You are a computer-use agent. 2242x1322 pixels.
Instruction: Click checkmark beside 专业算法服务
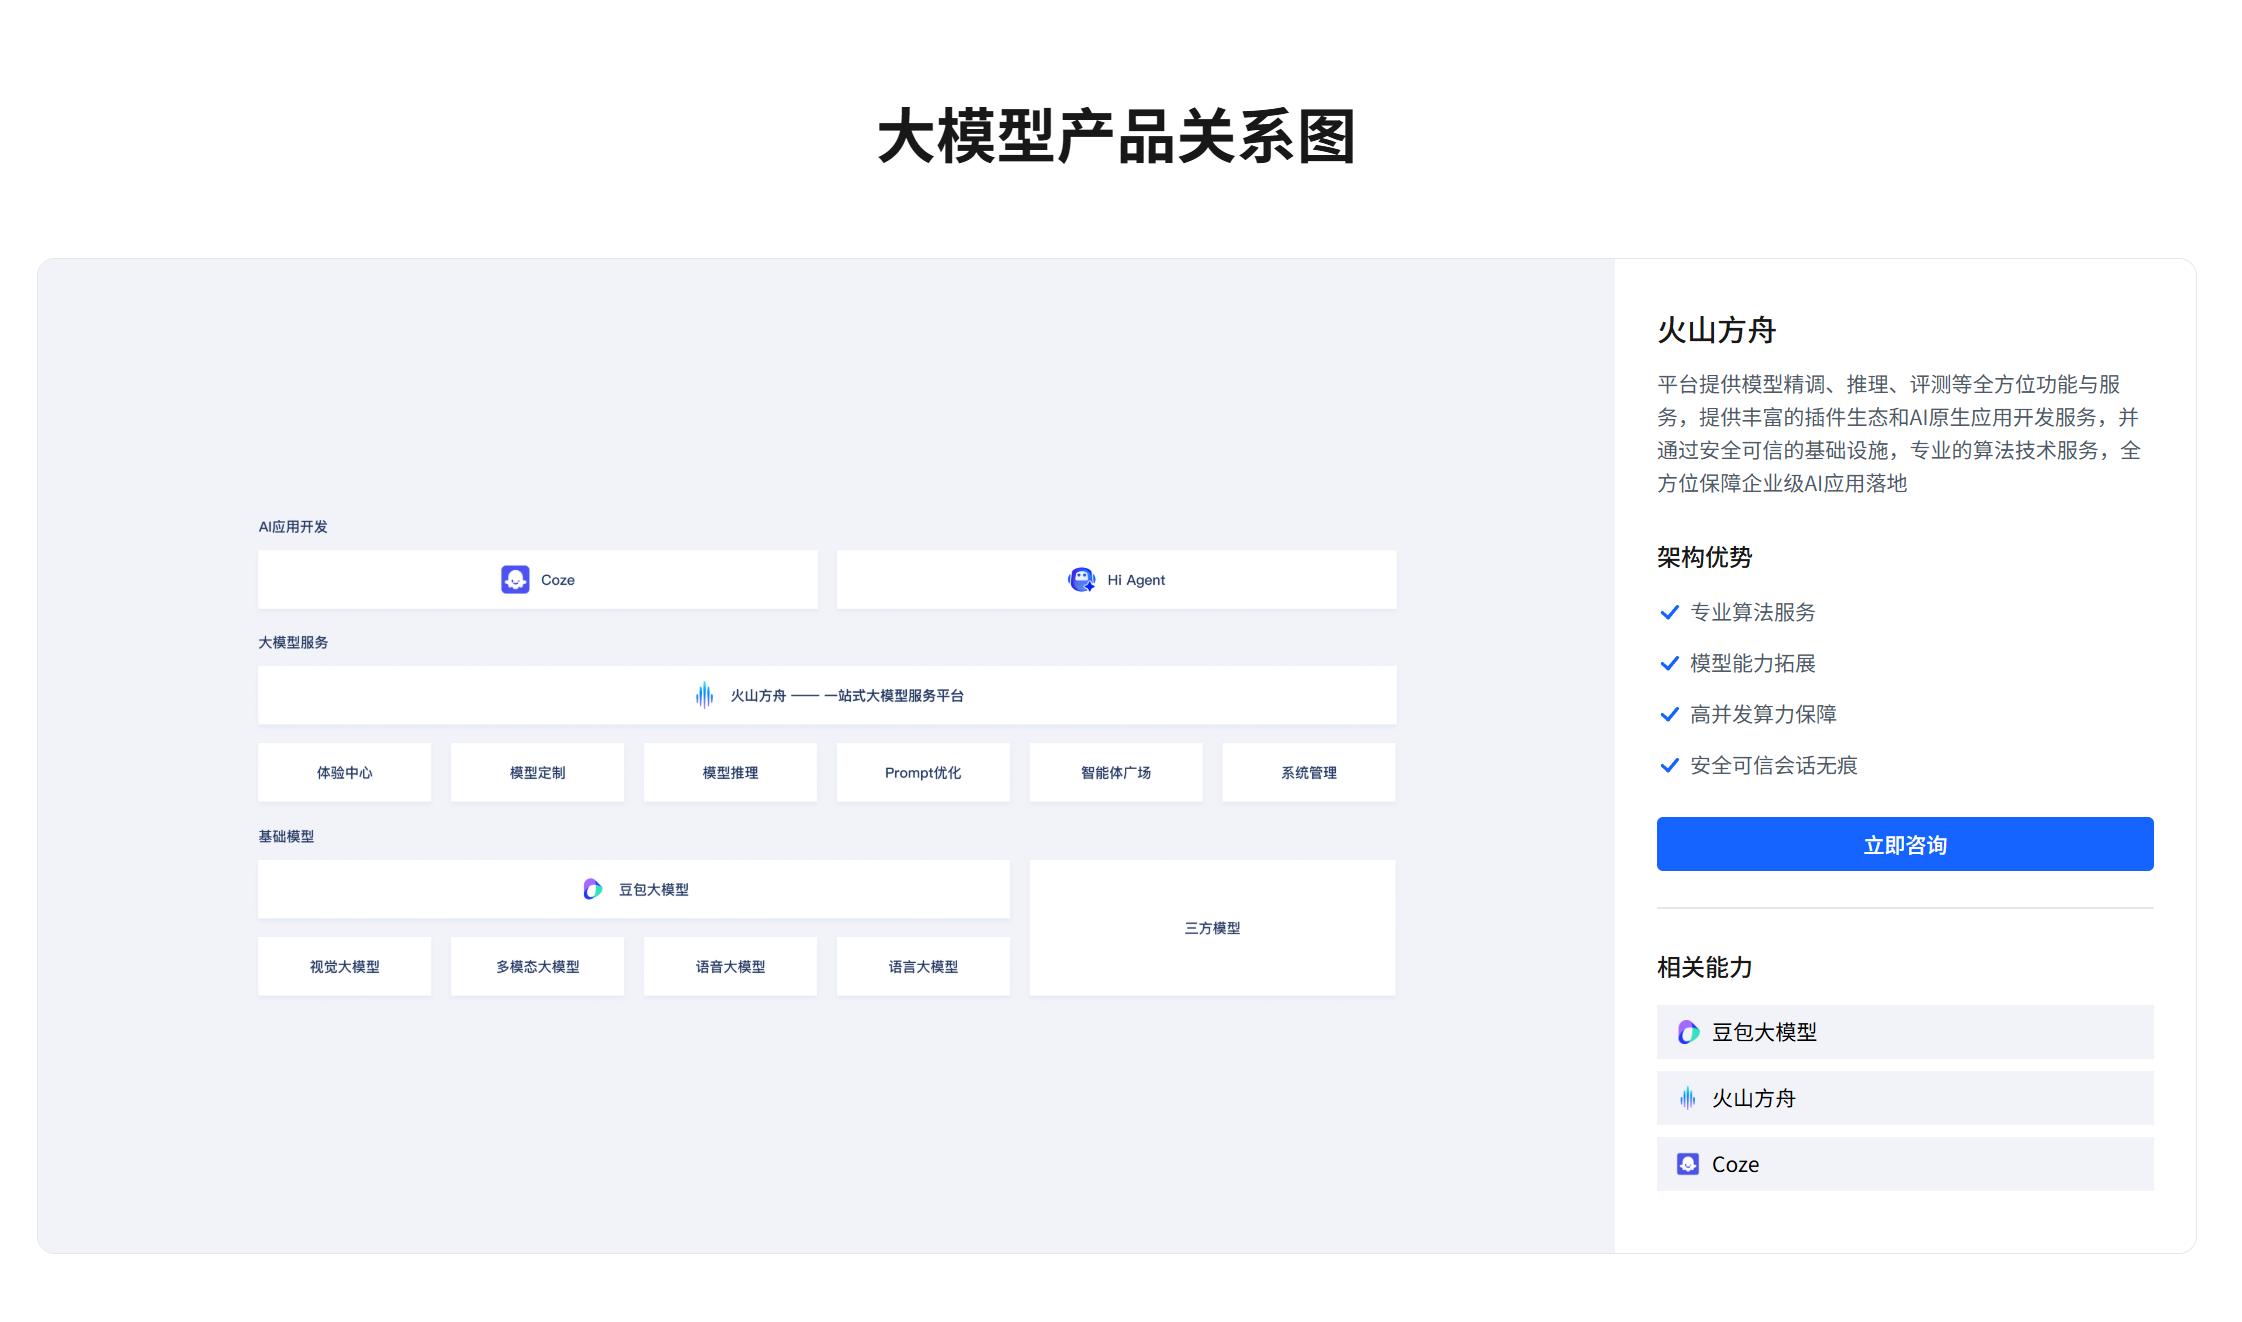1669,612
